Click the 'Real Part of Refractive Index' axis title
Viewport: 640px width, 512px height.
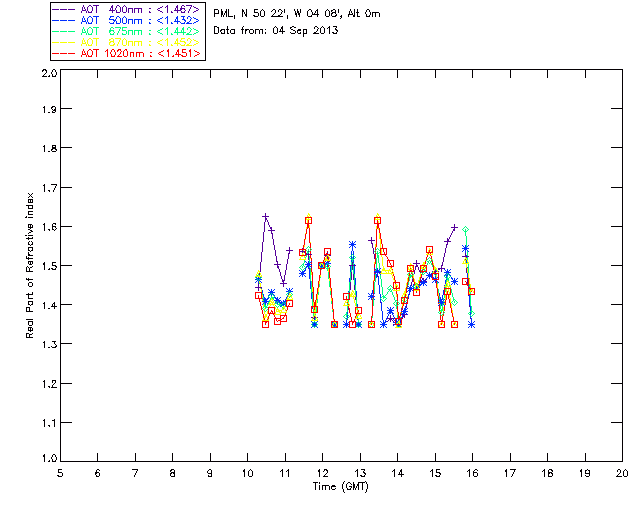point(30,265)
